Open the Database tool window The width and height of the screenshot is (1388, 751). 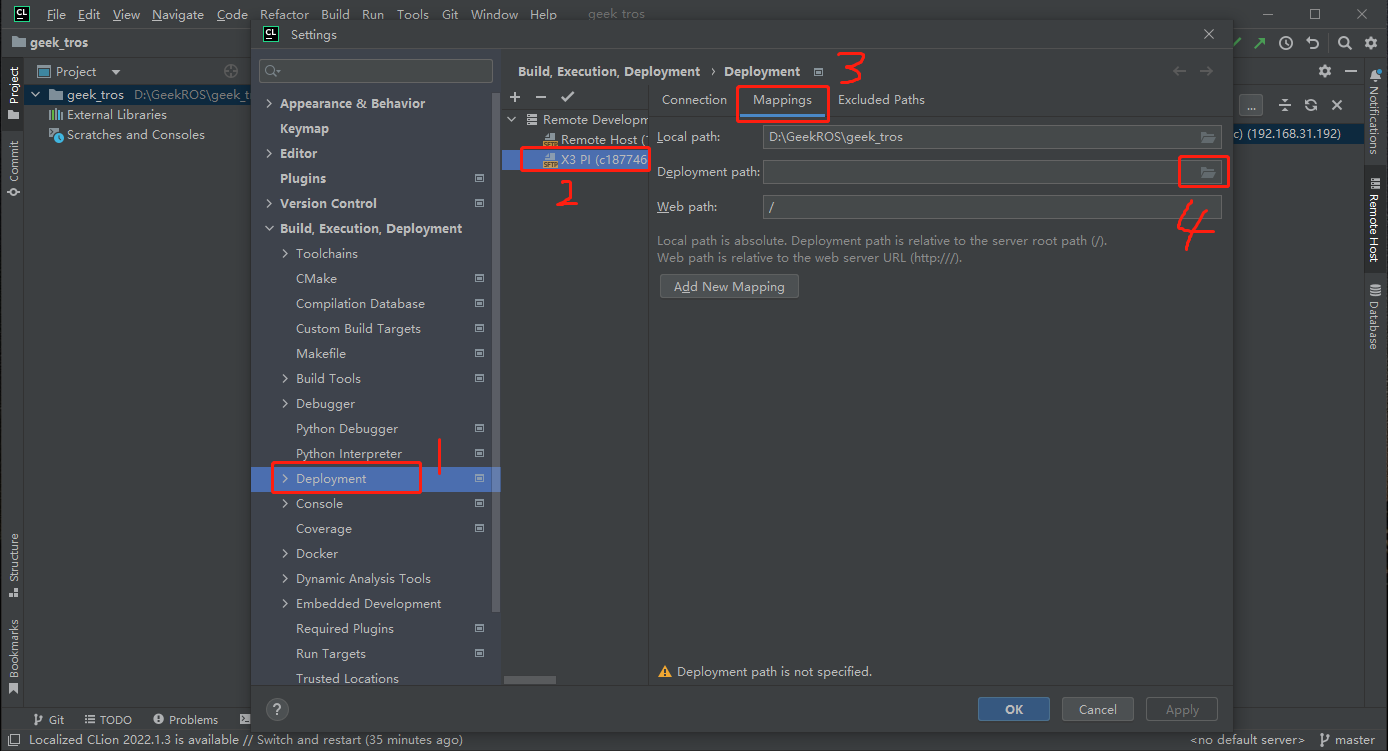(x=1374, y=317)
